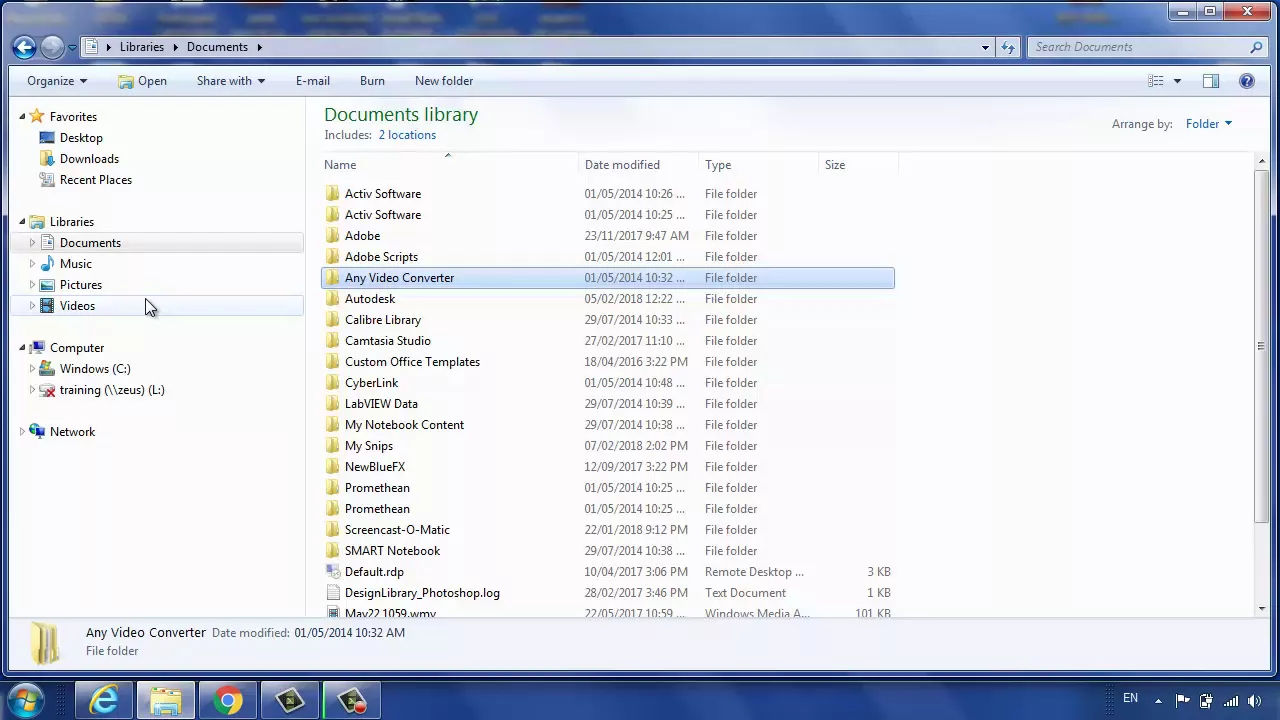
Task: Launch Google Chrome from the taskbar
Action: pos(228,700)
